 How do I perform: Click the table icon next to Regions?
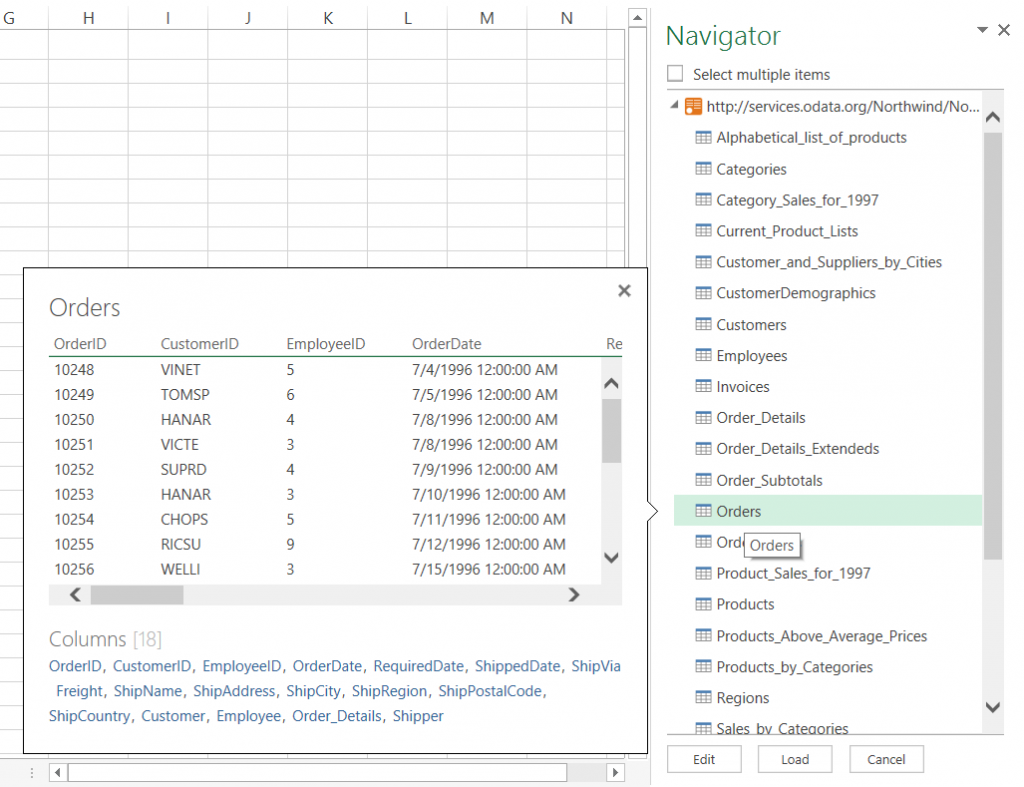(703, 698)
